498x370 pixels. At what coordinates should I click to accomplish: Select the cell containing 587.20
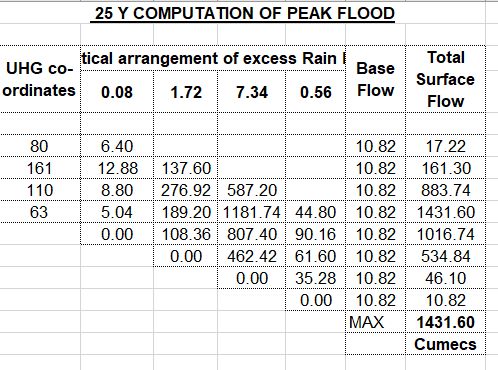point(252,190)
